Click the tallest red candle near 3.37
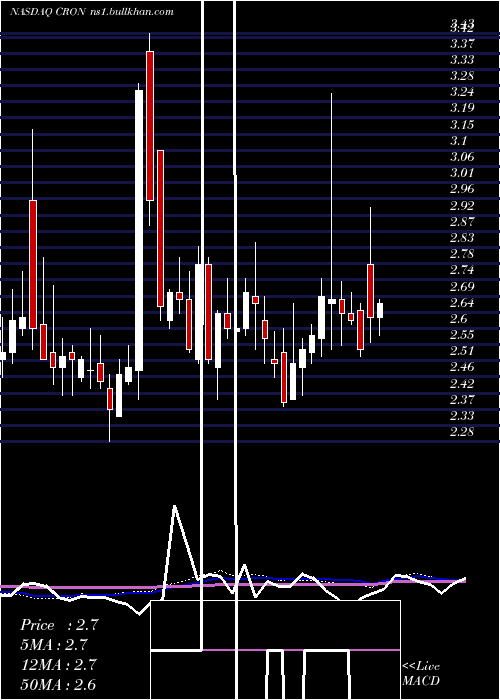 [x=150, y=126]
